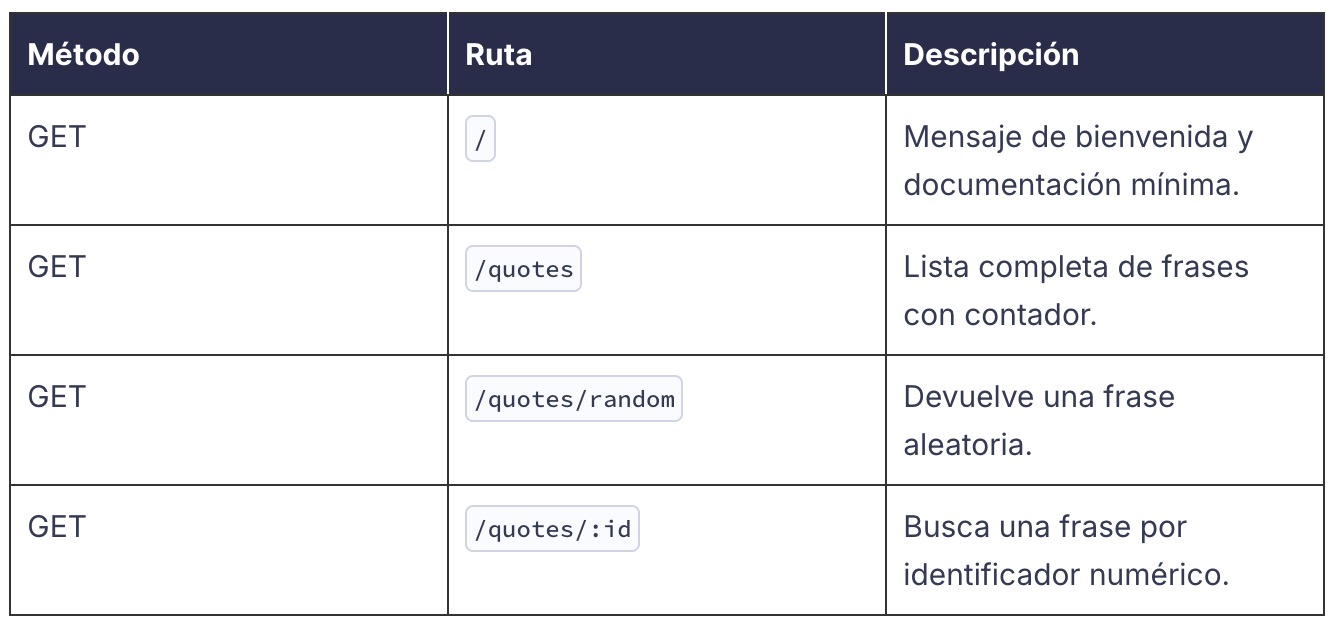Click the /quotes route code chip

523,270
